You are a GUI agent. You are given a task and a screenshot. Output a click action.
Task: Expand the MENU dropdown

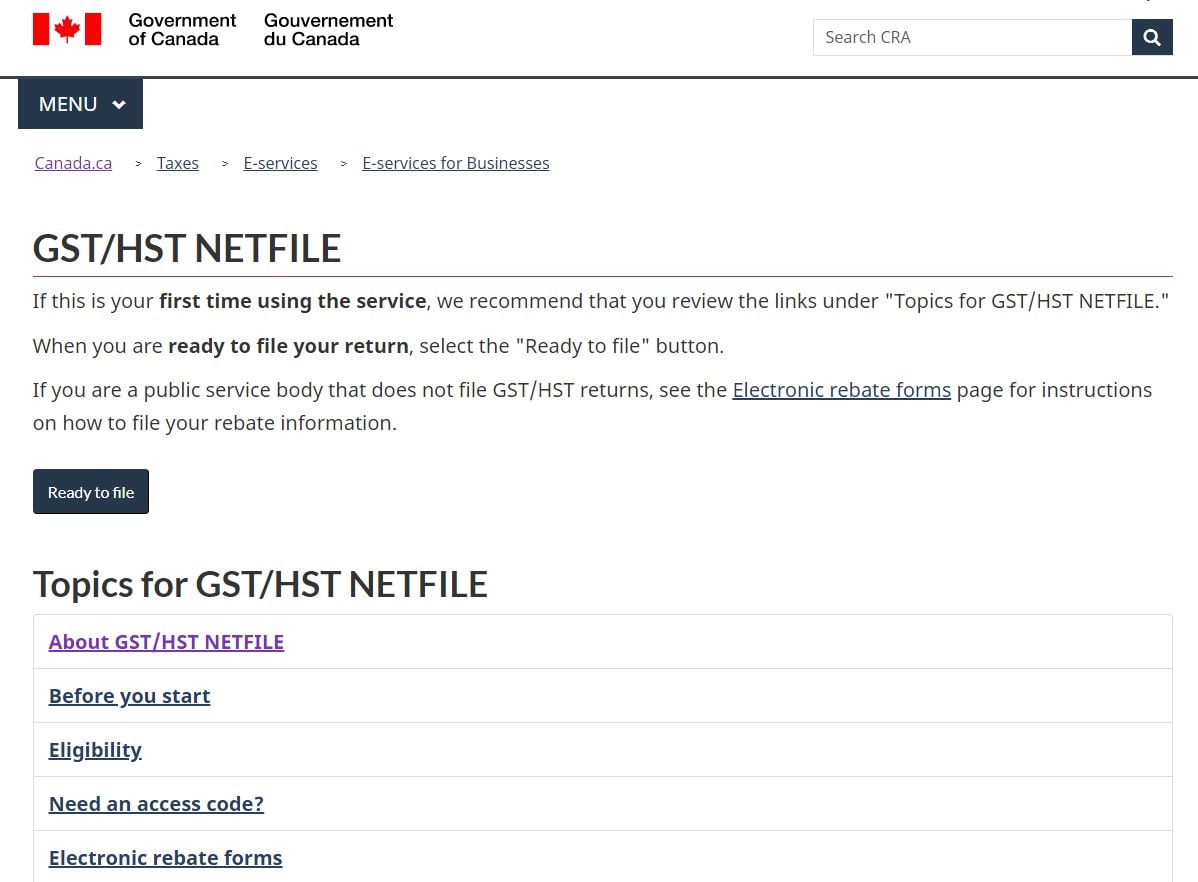click(80, 104)
